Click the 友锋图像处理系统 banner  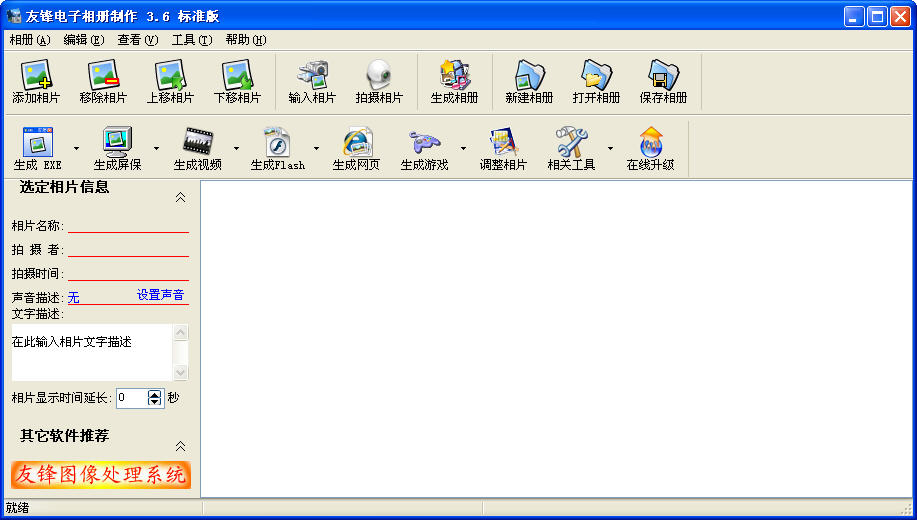click(101, 475)
